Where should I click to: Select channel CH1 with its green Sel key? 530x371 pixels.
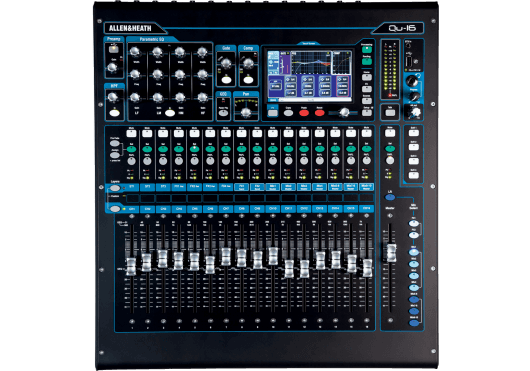coord(131,149)
